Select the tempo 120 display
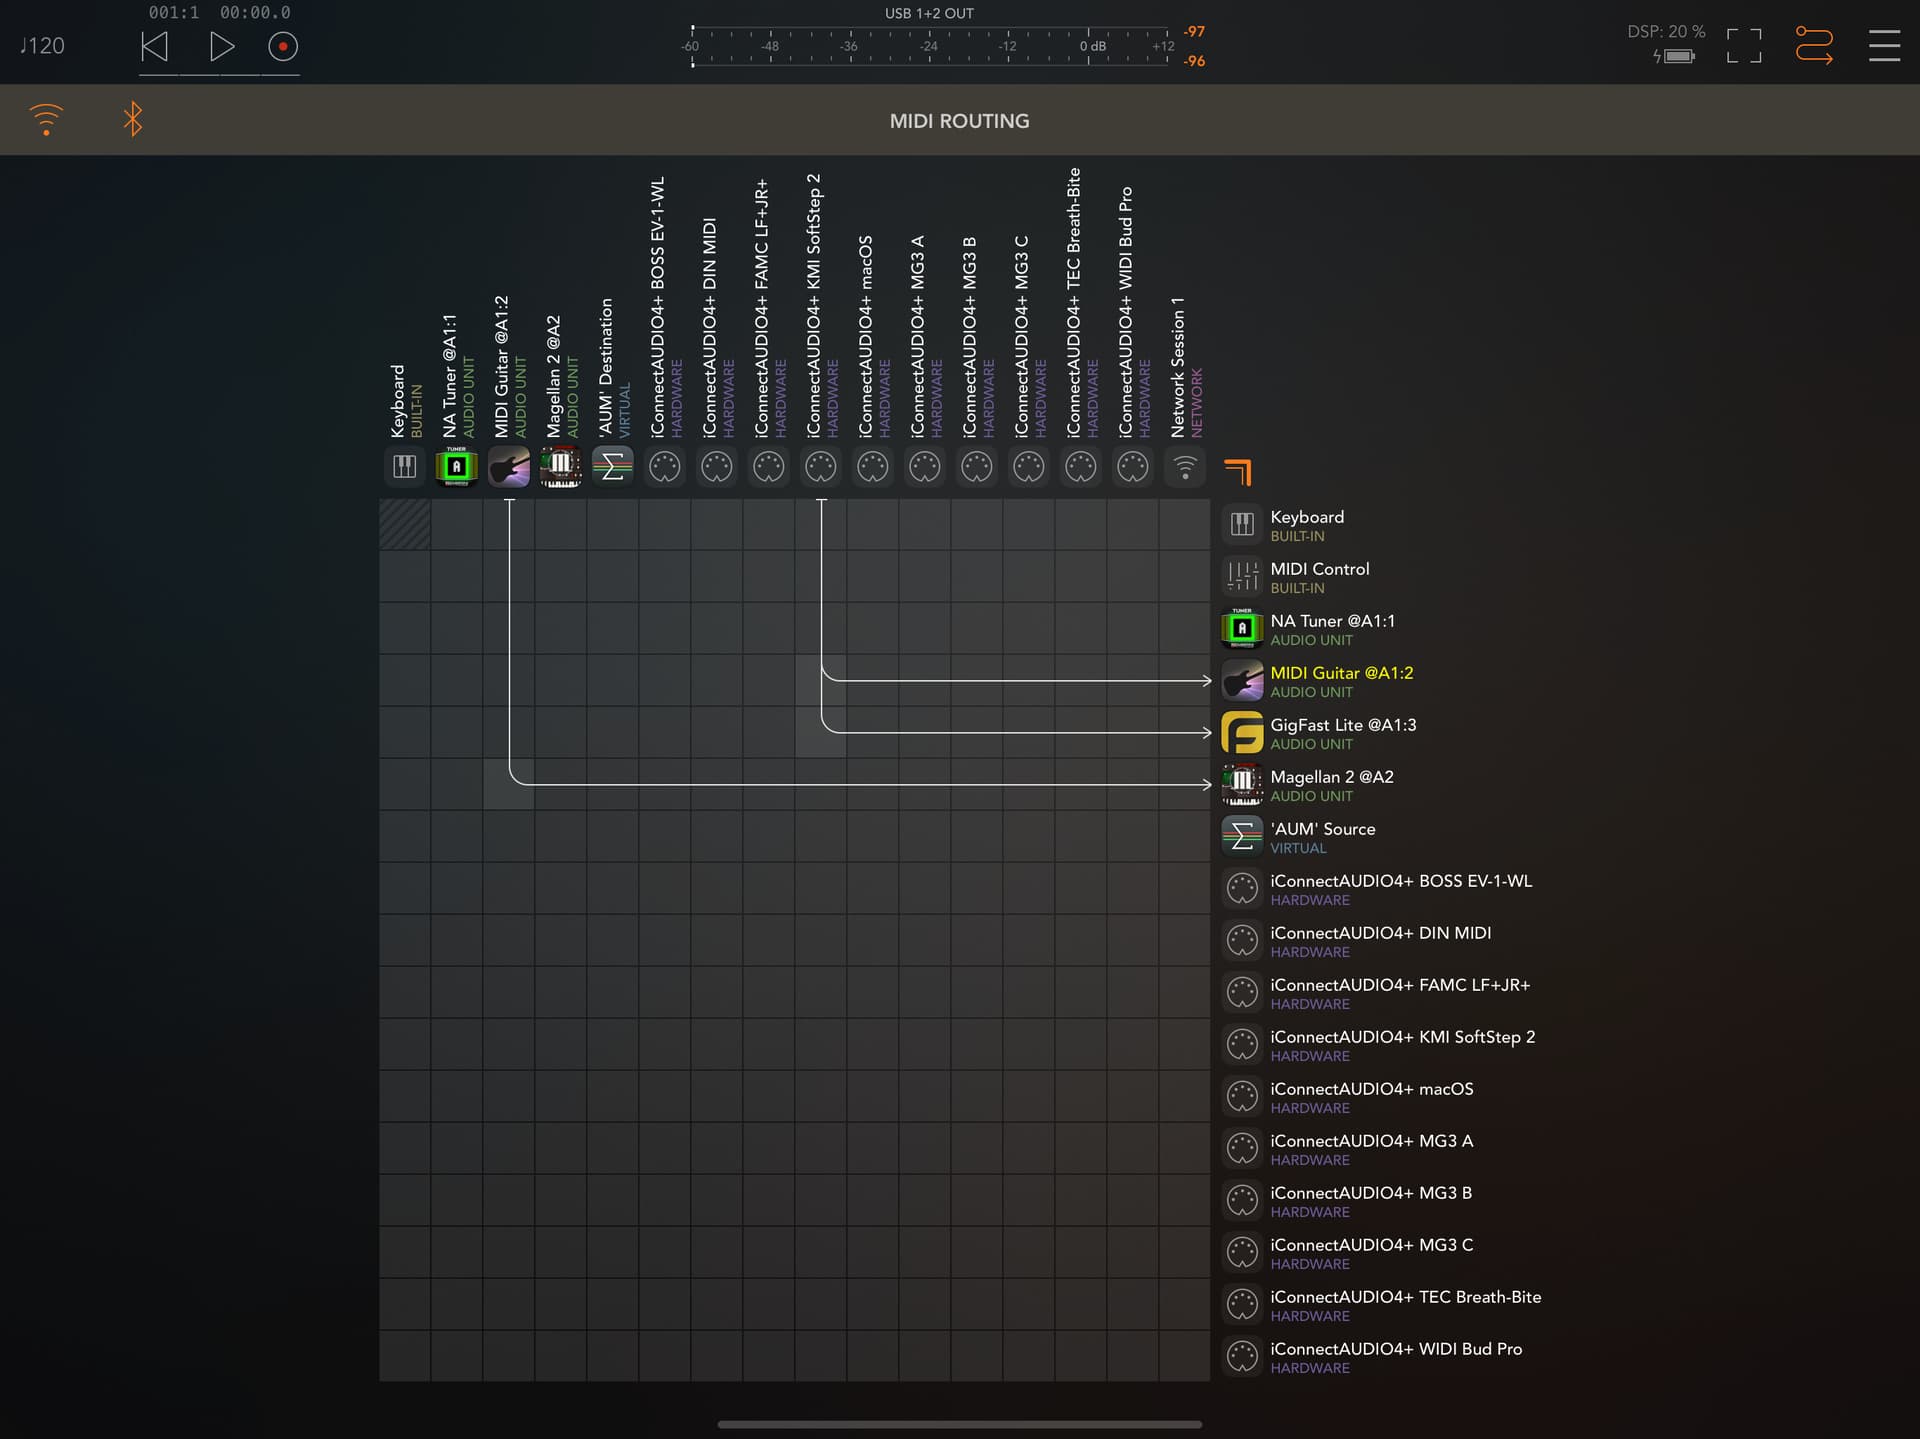The height and width of the screenshot is (1439, 1920). 42,46
